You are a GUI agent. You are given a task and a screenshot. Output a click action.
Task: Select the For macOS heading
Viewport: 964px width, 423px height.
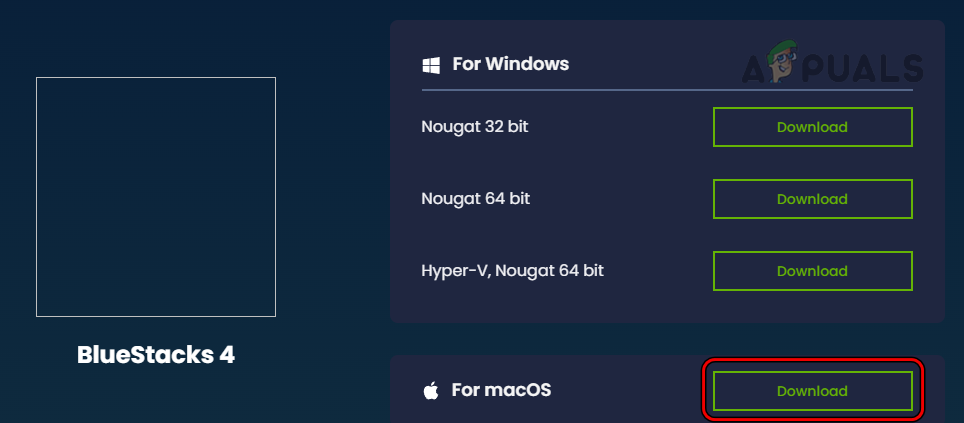[x=501, y=390]
